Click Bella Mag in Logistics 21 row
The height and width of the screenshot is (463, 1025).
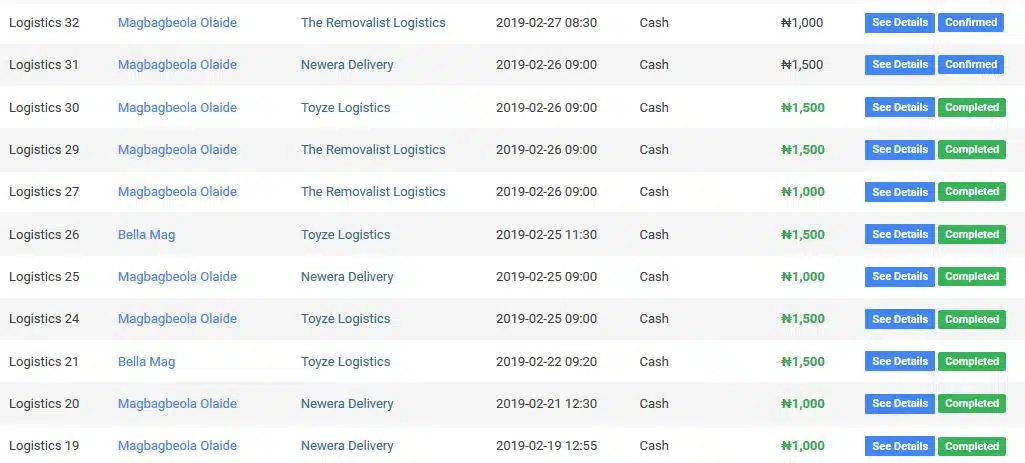pos(146,362)
